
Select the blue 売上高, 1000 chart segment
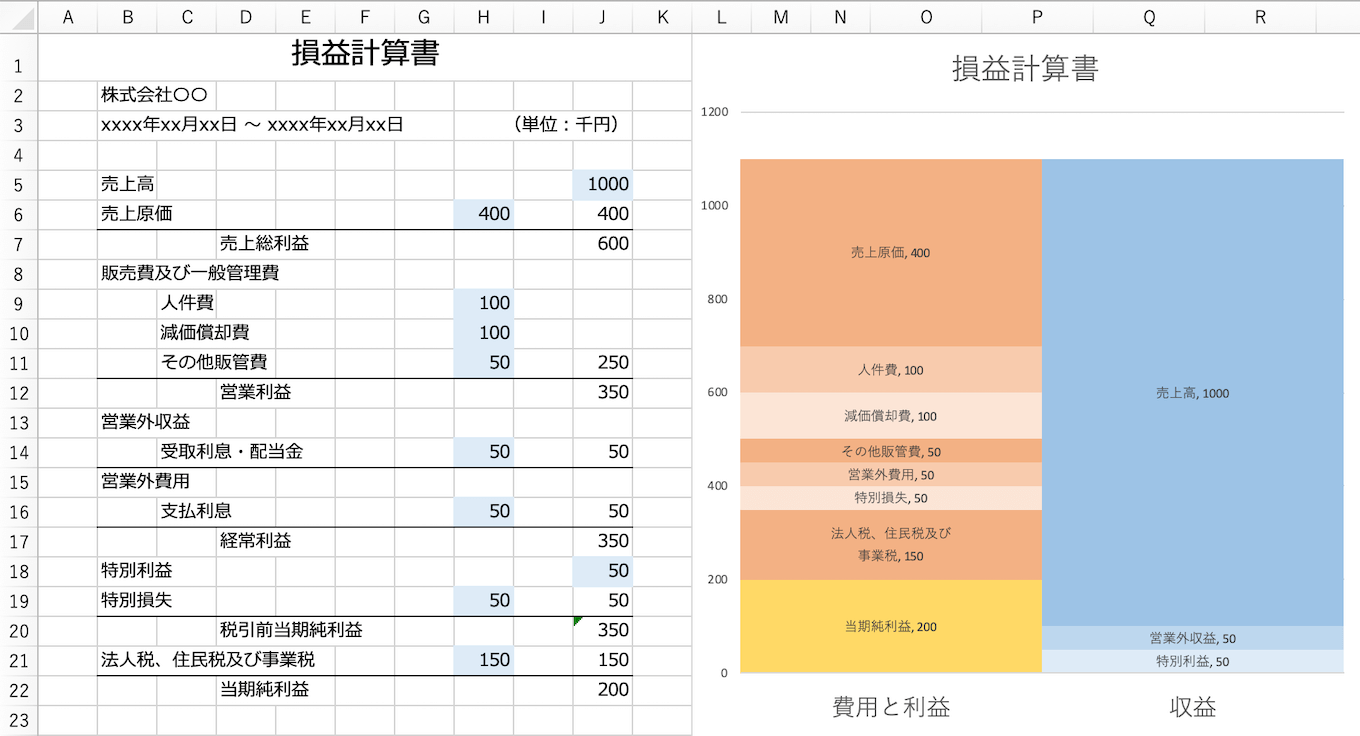click(x=1192, y=393)
